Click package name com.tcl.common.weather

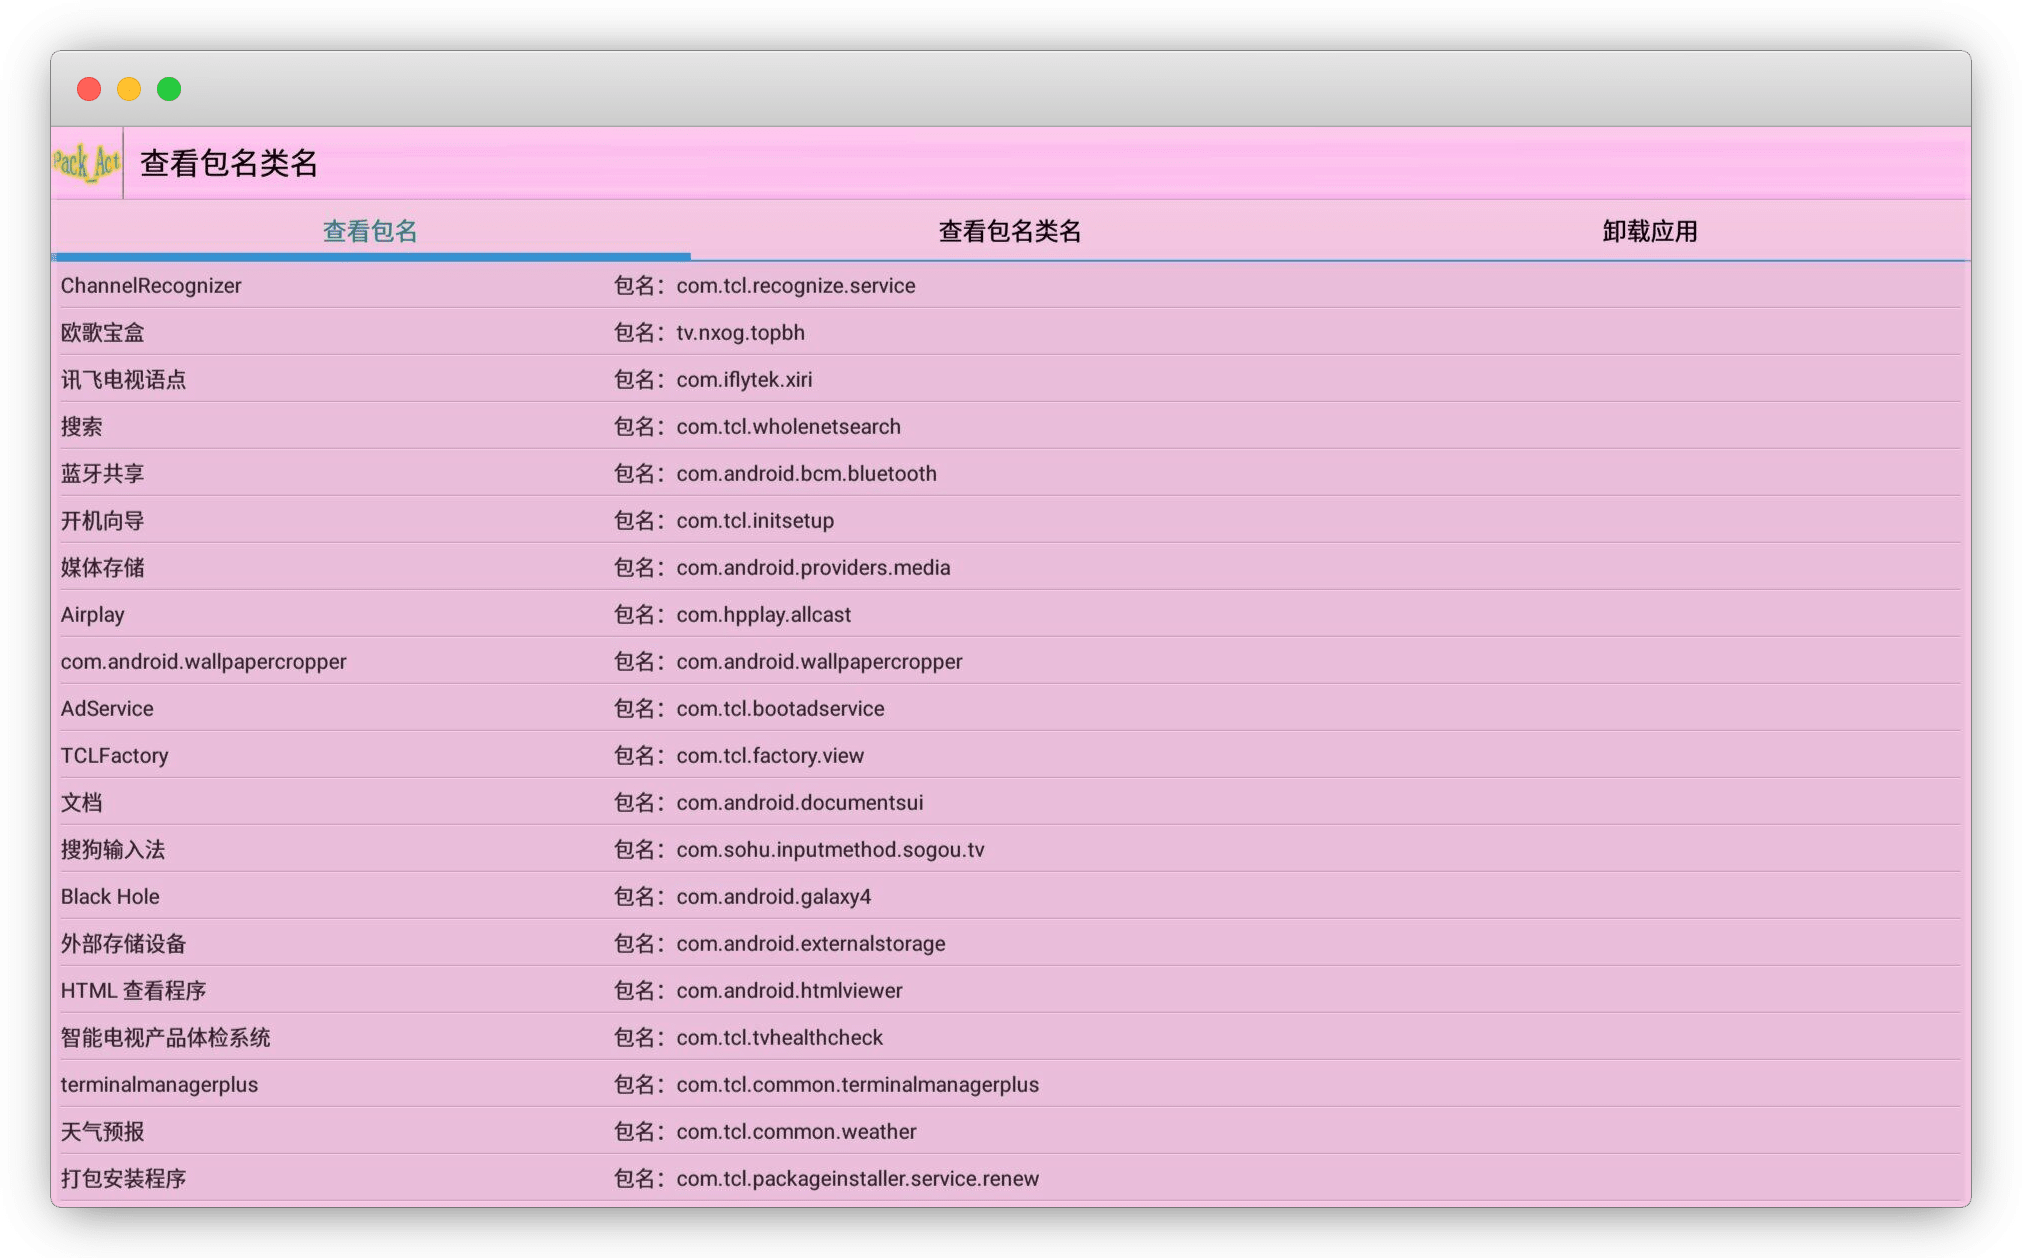(796, 1132)
